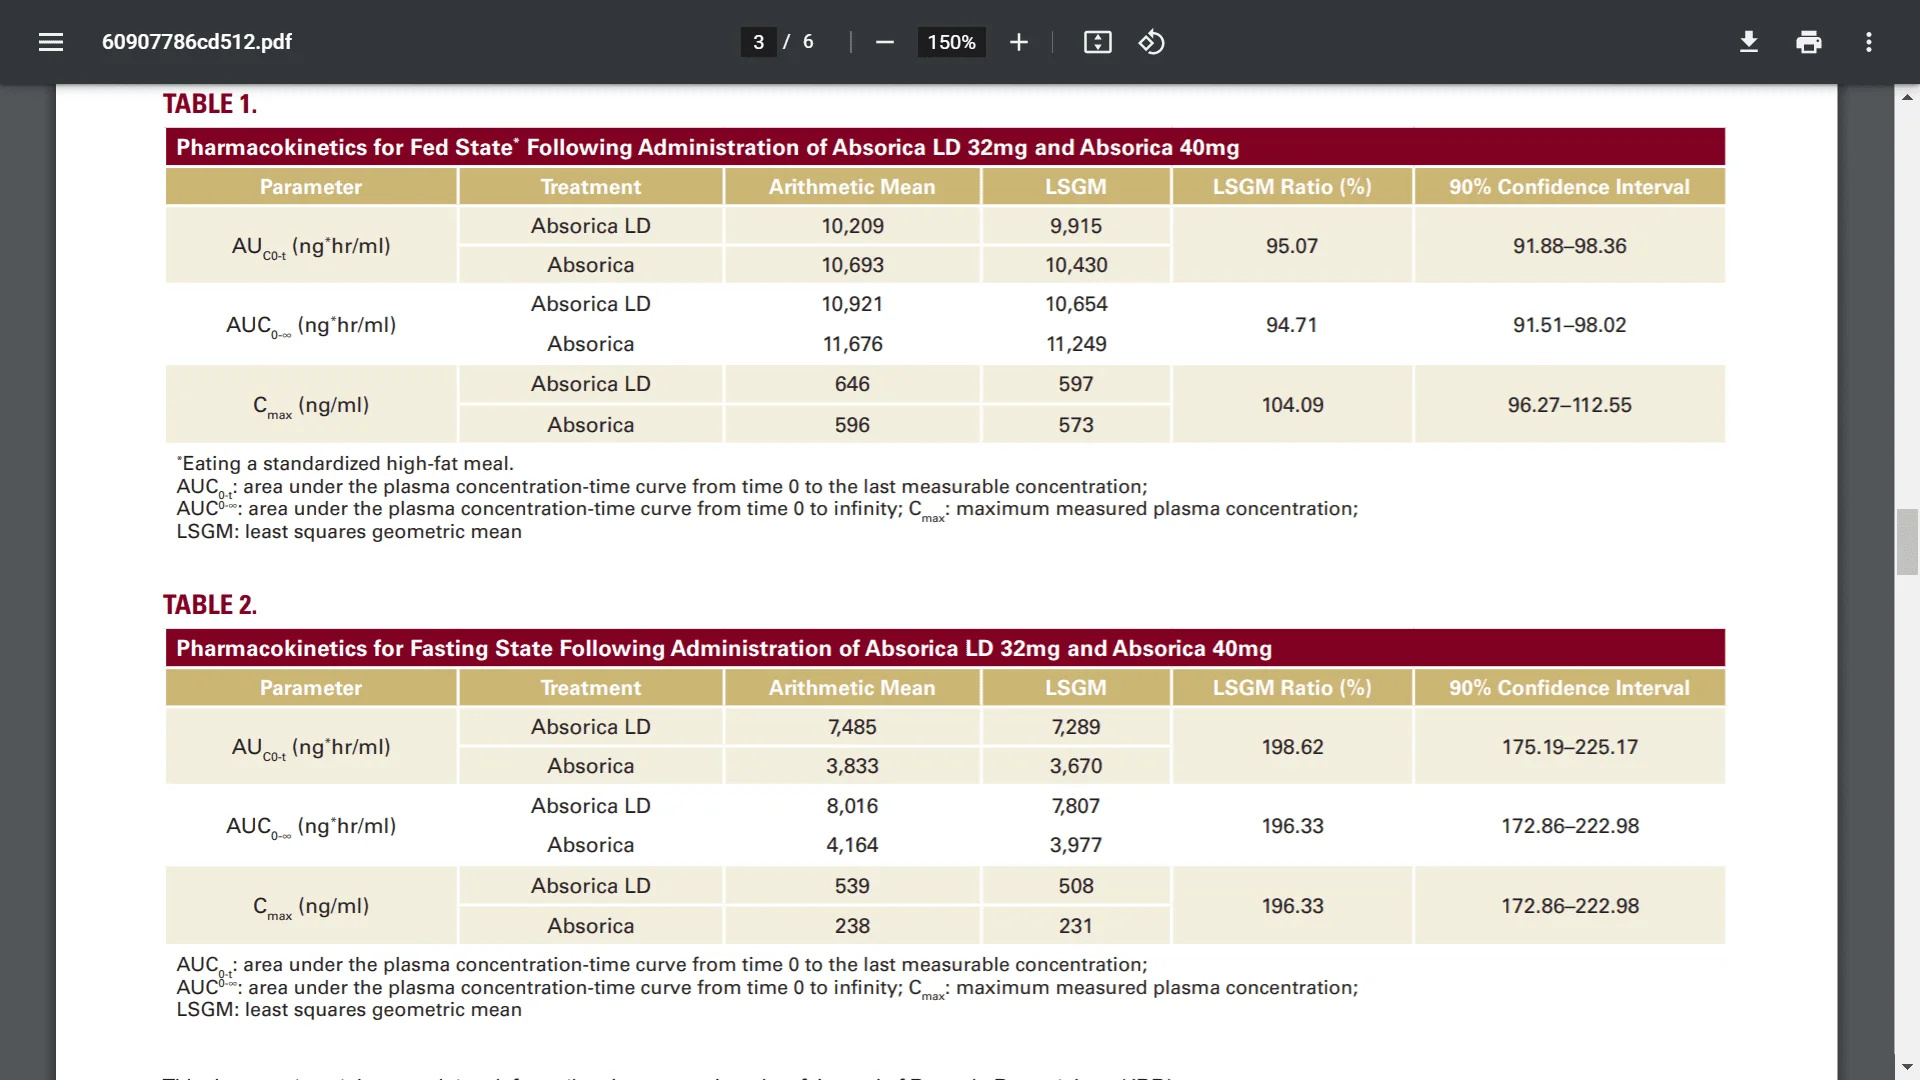
Task: Select the value 573
Action: click(x=1076, y=425)
